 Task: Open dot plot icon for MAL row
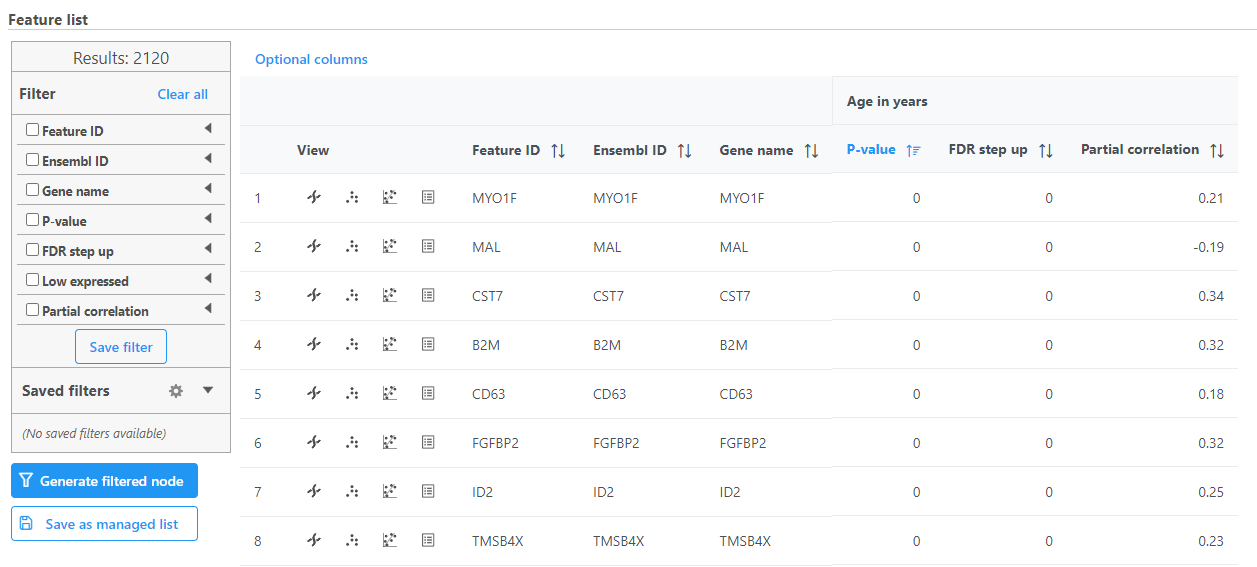pyautogui.click(x=352, y=247)
